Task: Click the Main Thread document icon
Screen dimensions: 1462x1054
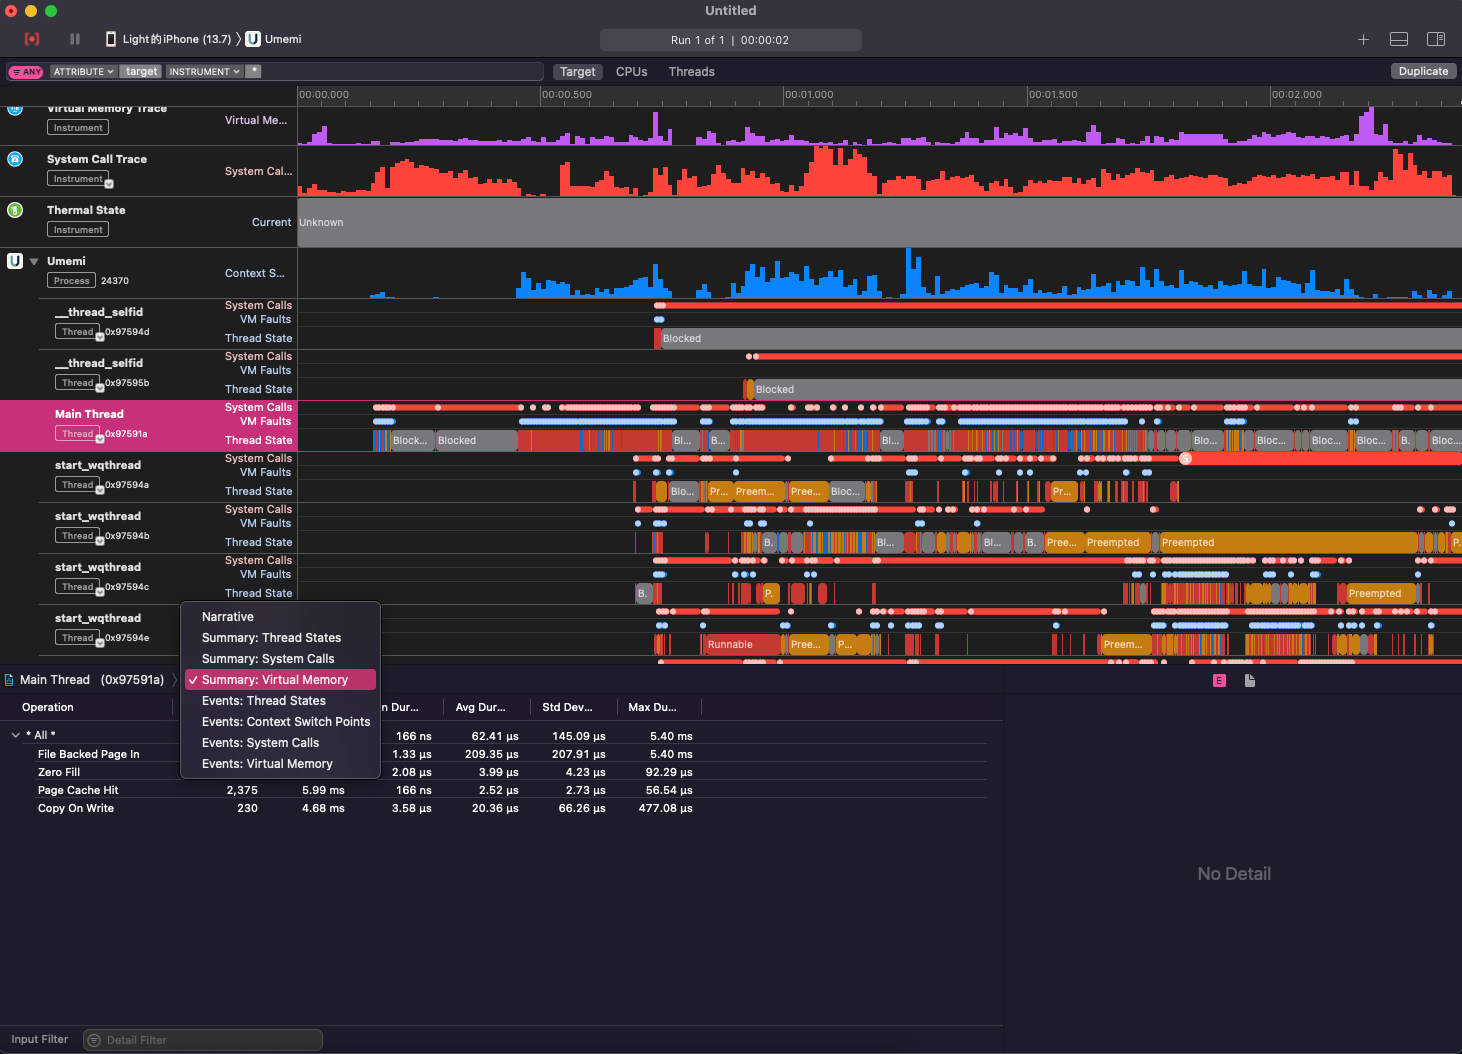Action: [x=9, y=680]
